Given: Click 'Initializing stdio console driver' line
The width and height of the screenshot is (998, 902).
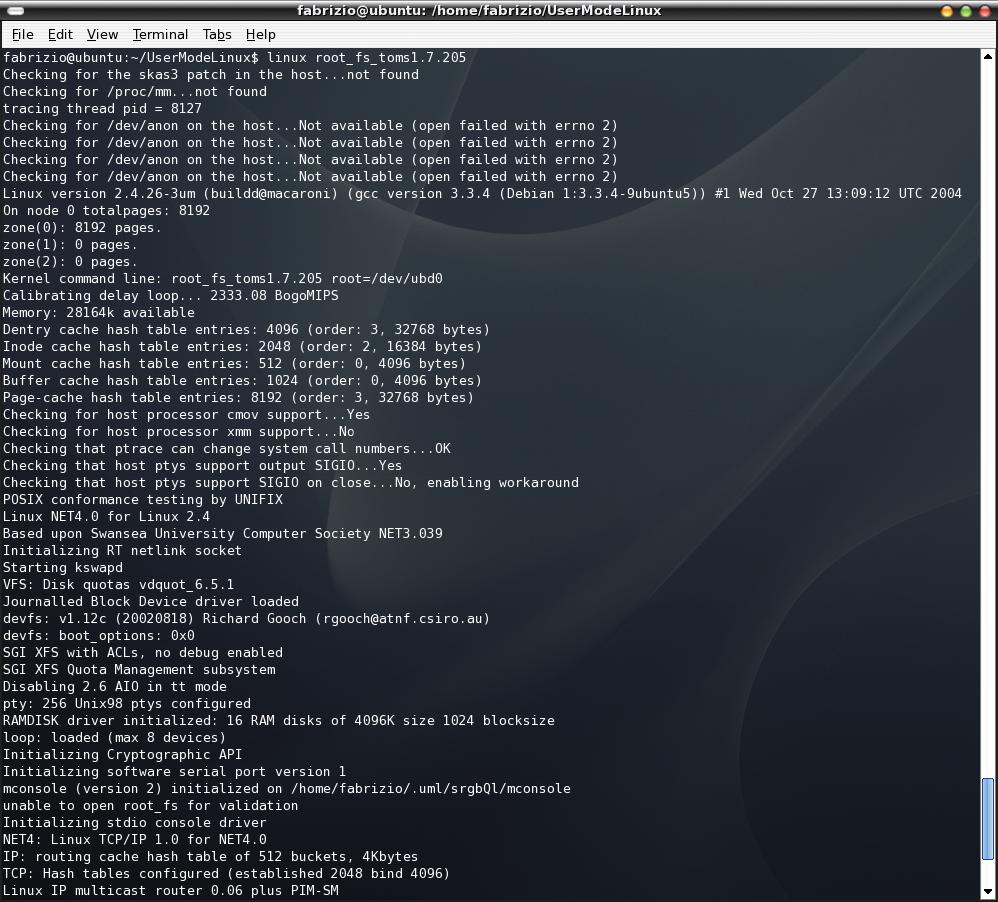Looking at the screenshot, I should [x=134, y=822].
